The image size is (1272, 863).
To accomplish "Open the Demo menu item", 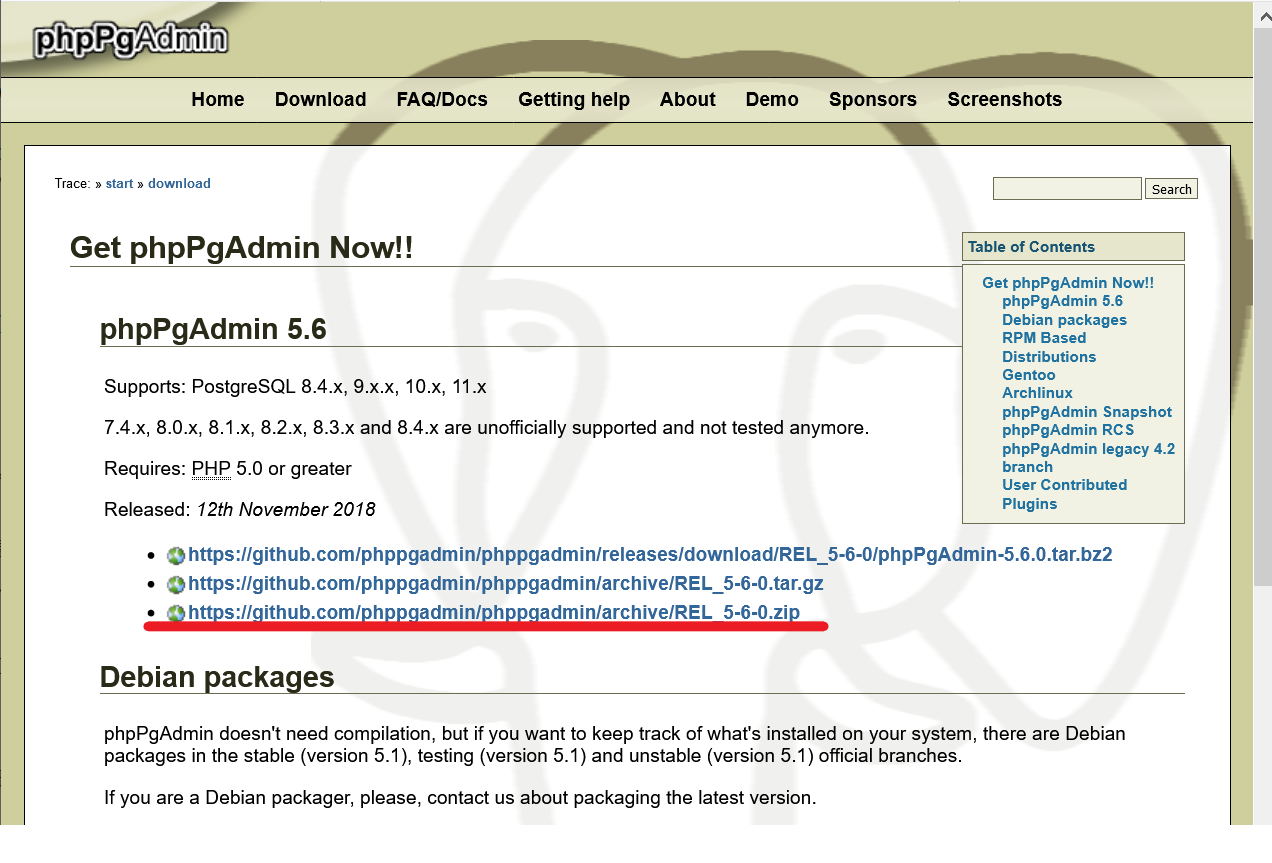I will point(772,99).
